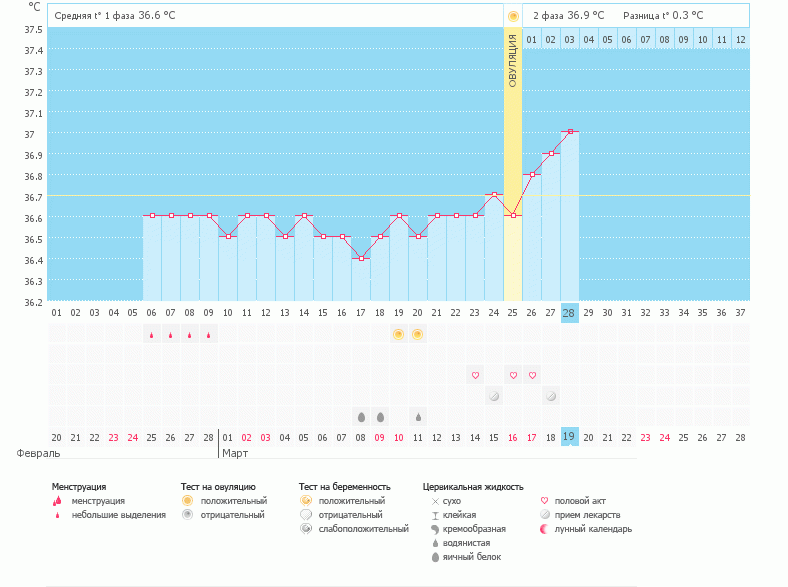Click the лунный календарь moon icon in legend
The height and width of the screenshot is (587, 788).
(x=544, y=529)
